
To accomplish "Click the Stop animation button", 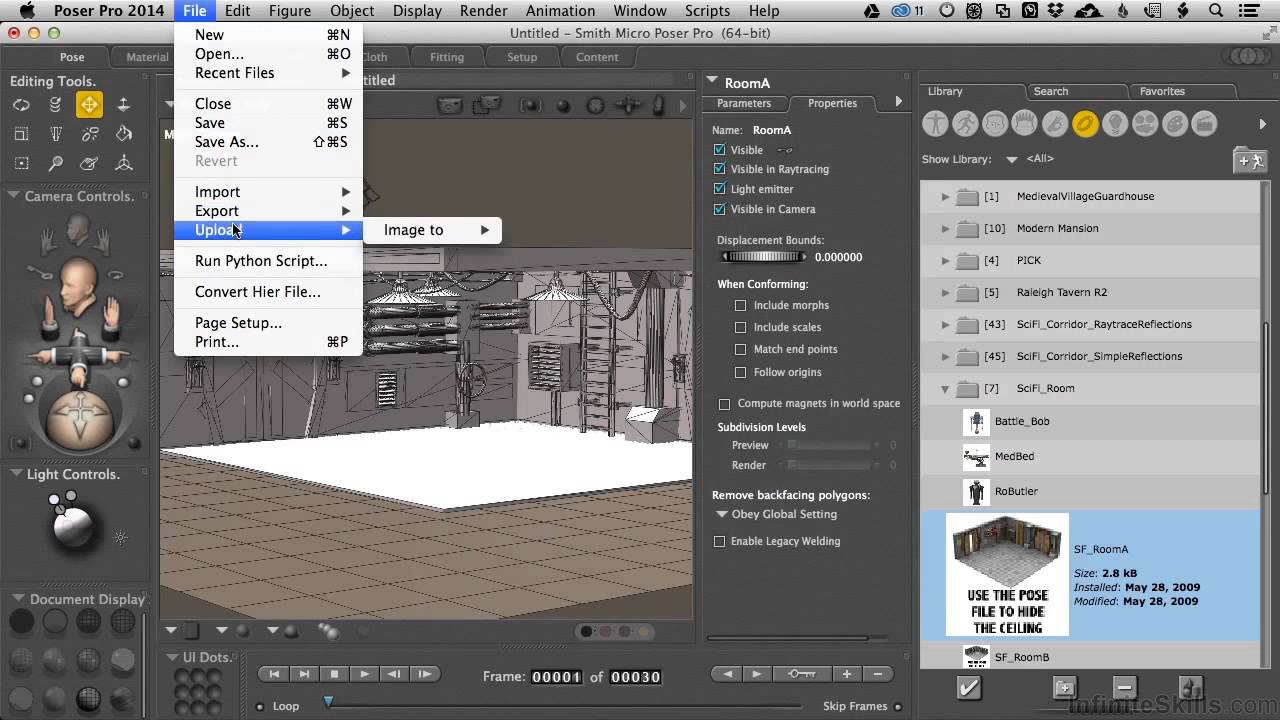I will [x=335, y=674].
